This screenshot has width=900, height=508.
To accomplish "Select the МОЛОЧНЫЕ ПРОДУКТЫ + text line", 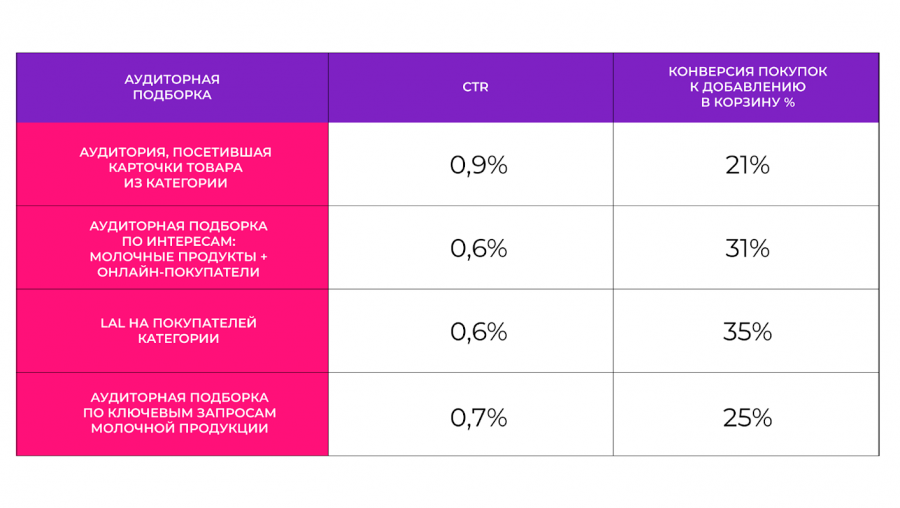I will 174,256.
